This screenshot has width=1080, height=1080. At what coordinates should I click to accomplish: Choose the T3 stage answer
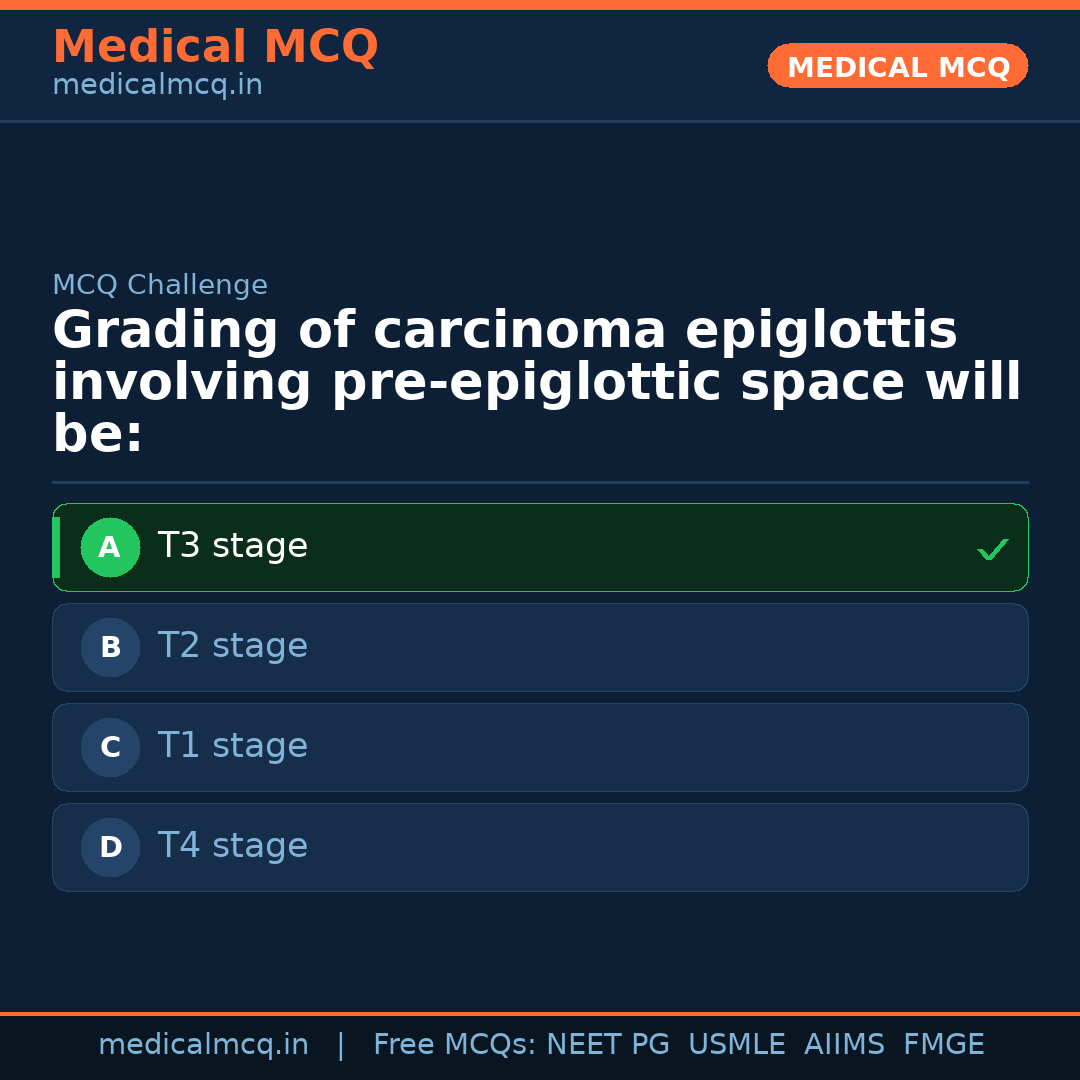point(233,547)
